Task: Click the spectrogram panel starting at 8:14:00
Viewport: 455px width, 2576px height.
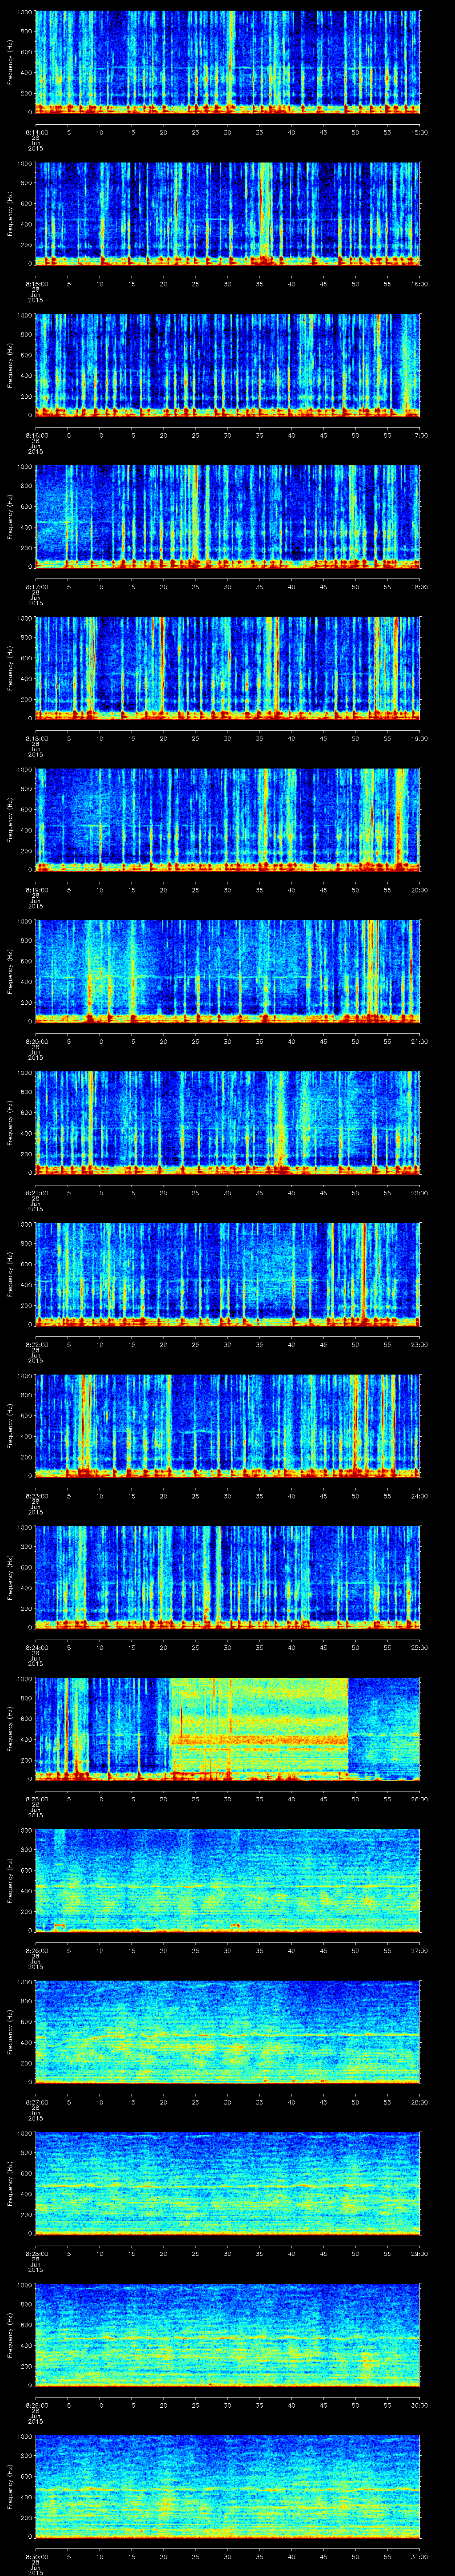Action: click(x=228, y=62)
